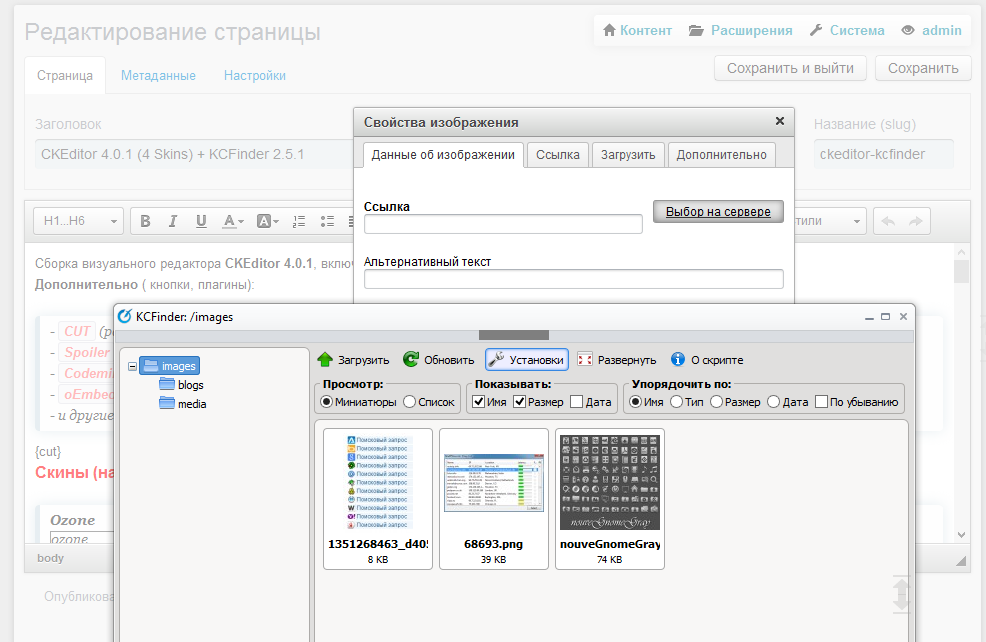Apply Underline formatting in the editor toolbar
The image size is (986, 642).
(x=201, y=221)
